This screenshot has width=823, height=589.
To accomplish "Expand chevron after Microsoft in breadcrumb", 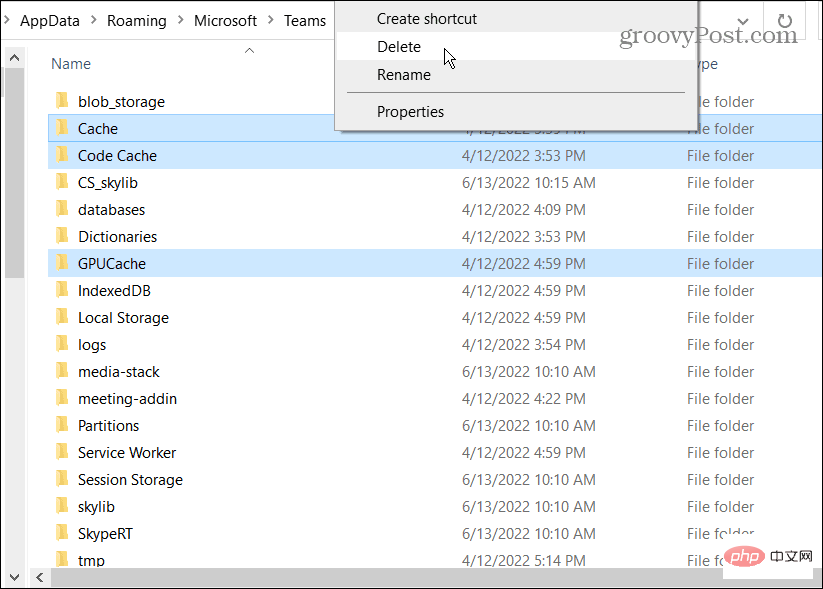I will pyautogui.click(x=271, y=20).
